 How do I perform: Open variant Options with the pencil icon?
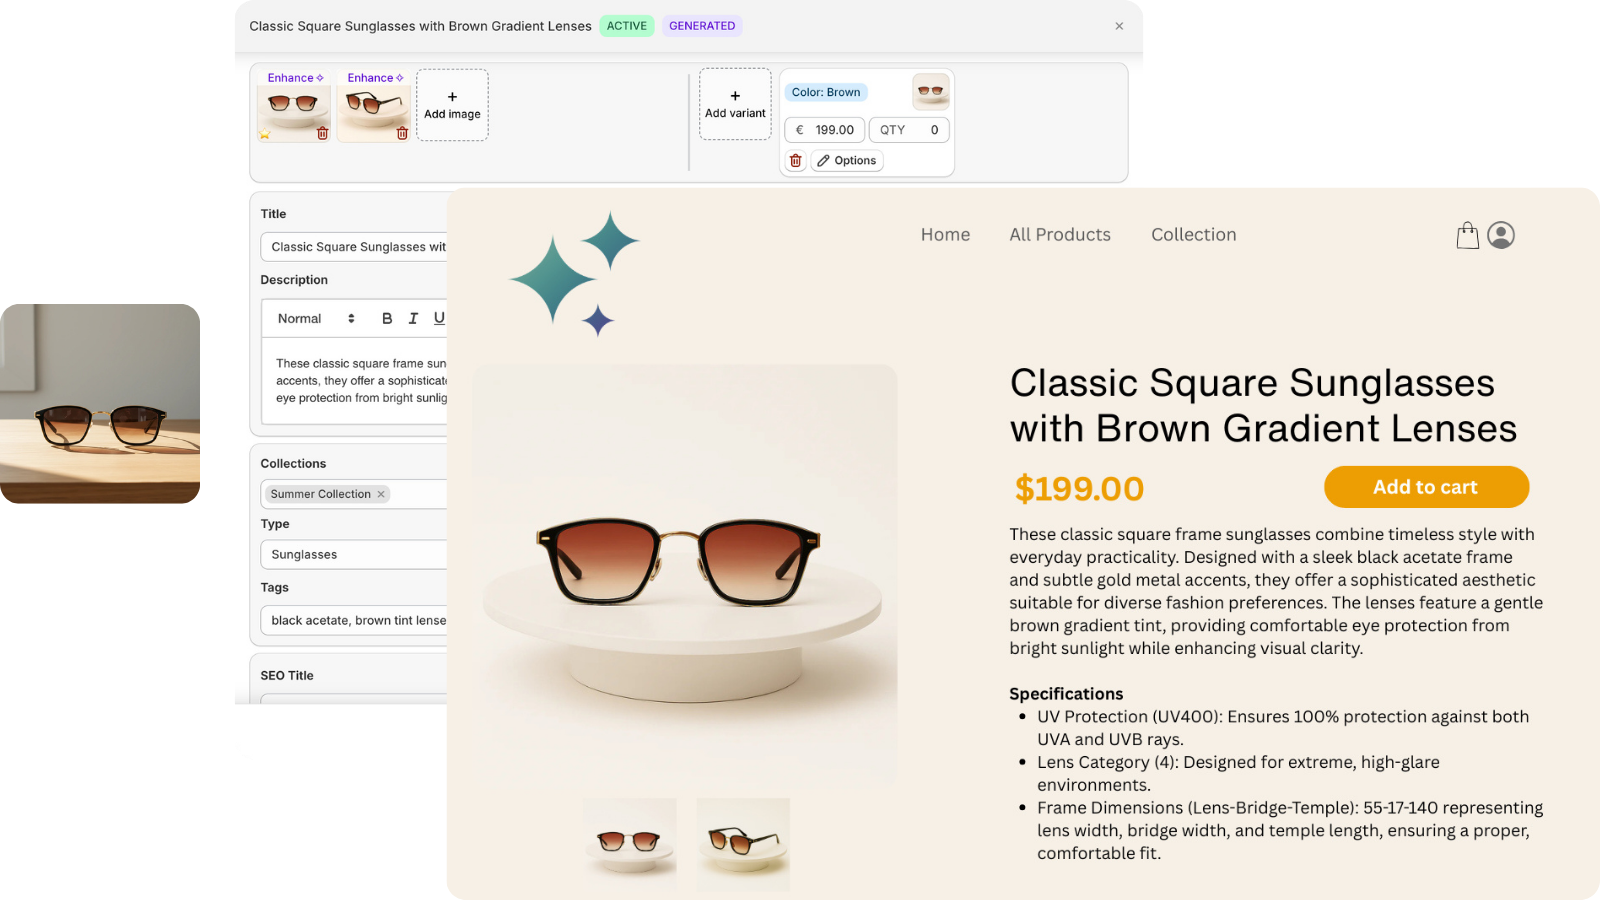(x=847, y=160)
